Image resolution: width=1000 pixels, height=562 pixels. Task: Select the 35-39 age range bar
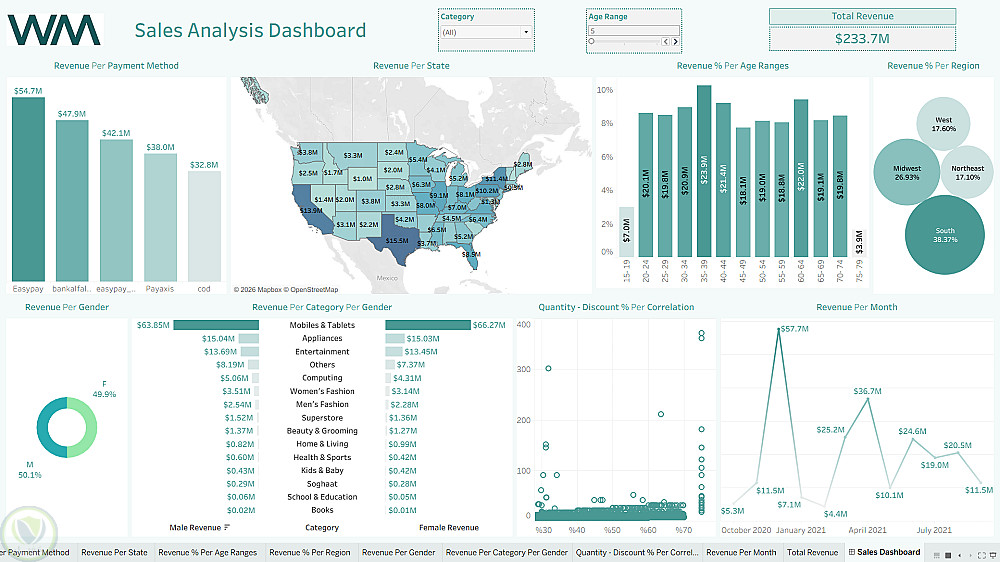point(703,171)
